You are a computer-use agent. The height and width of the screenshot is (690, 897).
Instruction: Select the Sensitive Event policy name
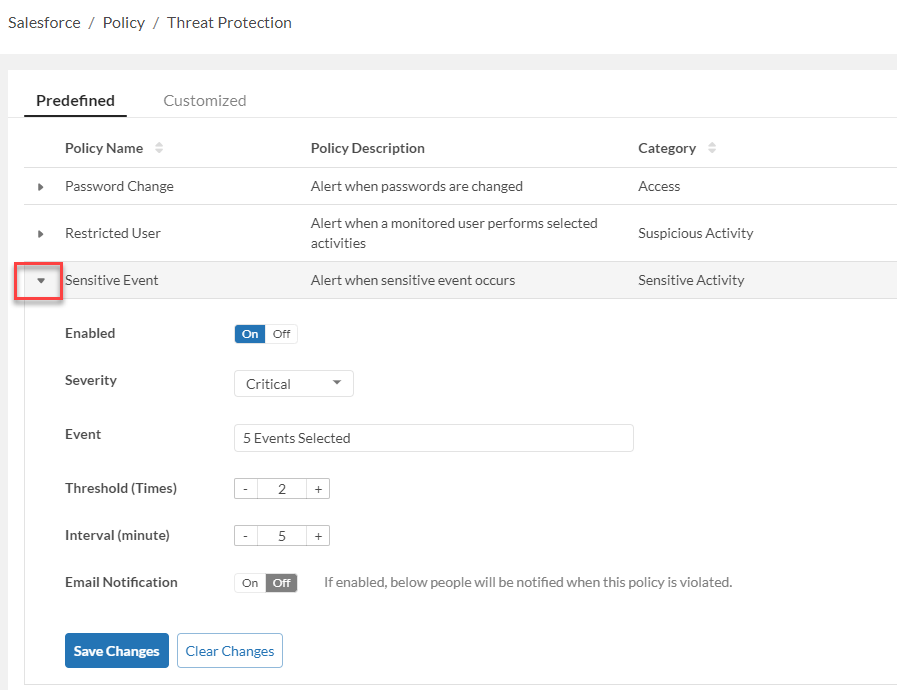point(112,280)
